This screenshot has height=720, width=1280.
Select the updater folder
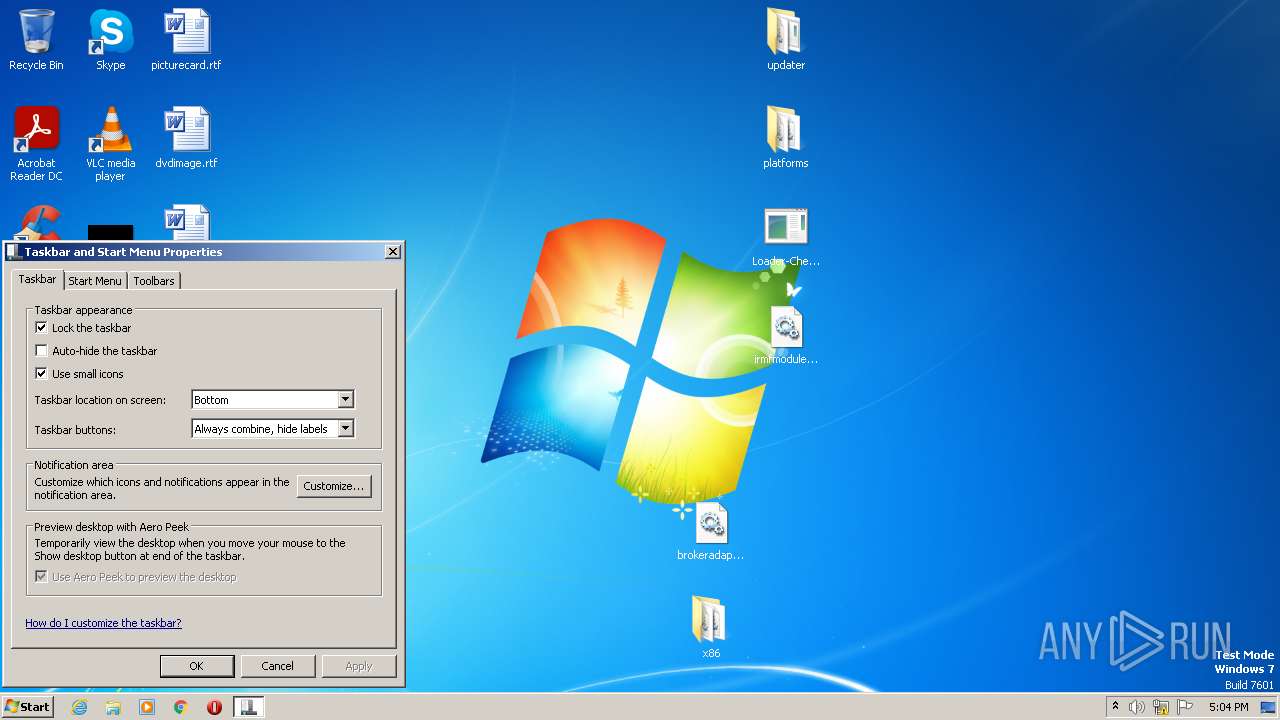tap(786, 40)
